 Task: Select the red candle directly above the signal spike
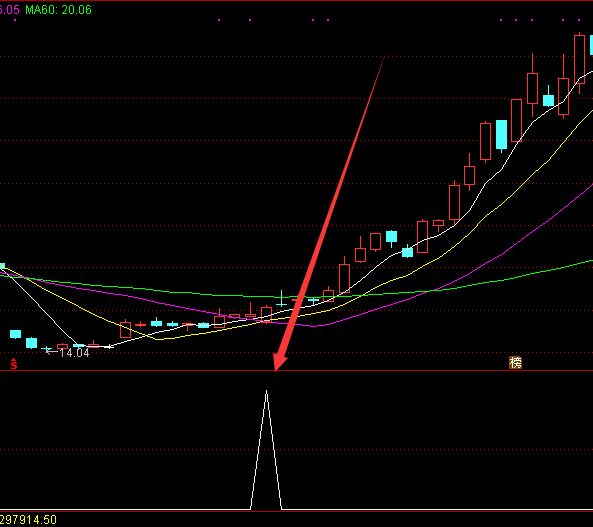click(266, 314)
